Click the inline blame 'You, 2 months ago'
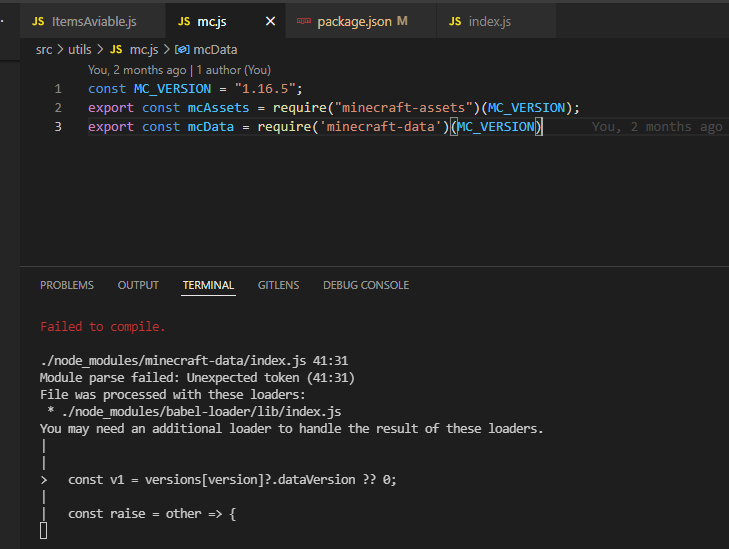 click(x=657, y=127)
